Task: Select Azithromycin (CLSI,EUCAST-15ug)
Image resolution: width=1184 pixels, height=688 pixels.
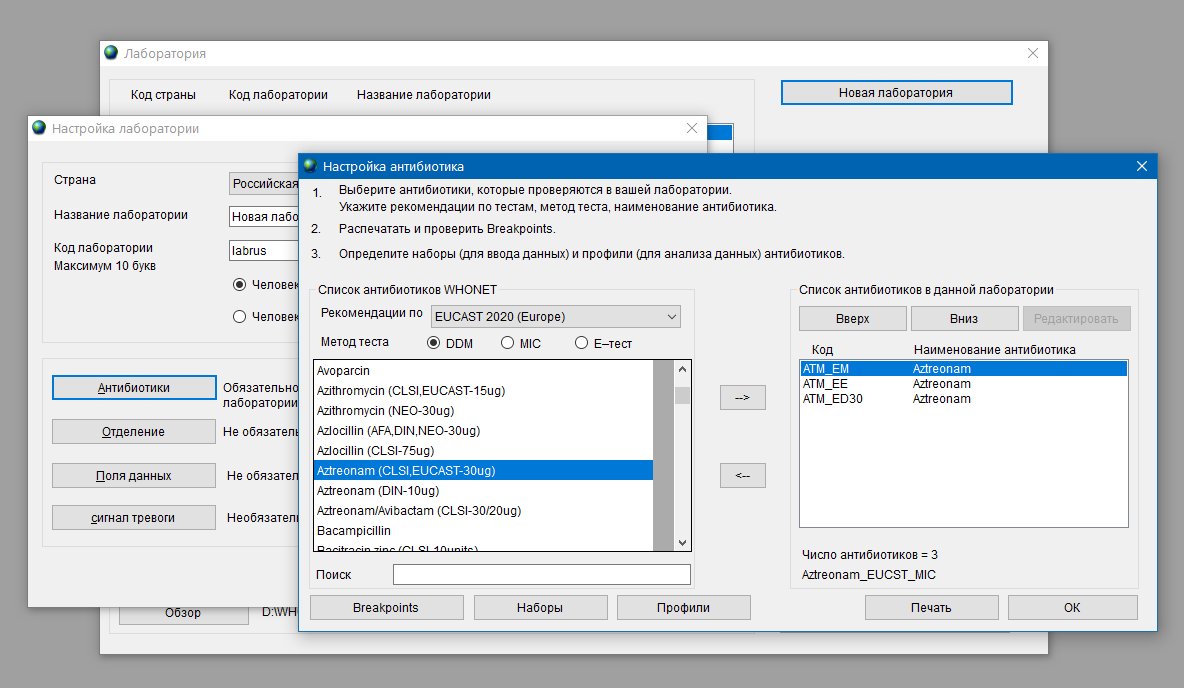Action: 483,390
